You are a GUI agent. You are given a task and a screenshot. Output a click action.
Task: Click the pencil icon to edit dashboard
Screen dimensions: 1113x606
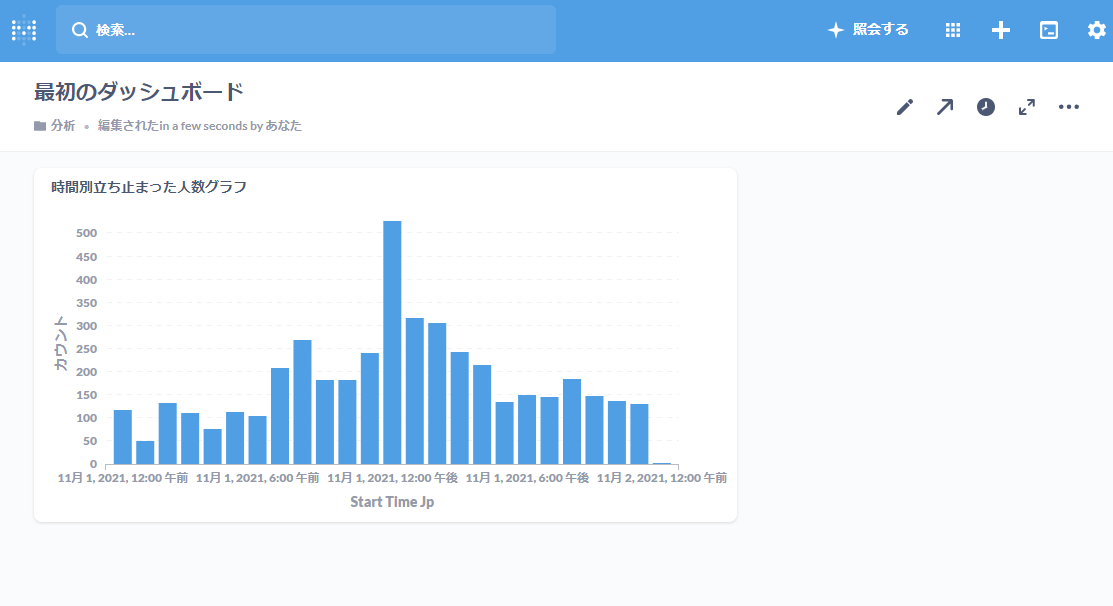coord(905,107)
